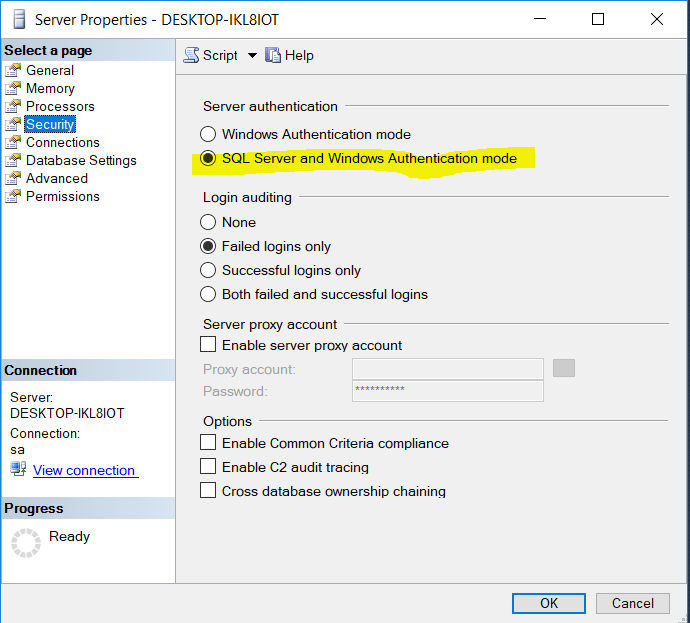The width and height of the screenshot is (690, 623).
Task: Click the Security page icon
Action: pos(13,124)
